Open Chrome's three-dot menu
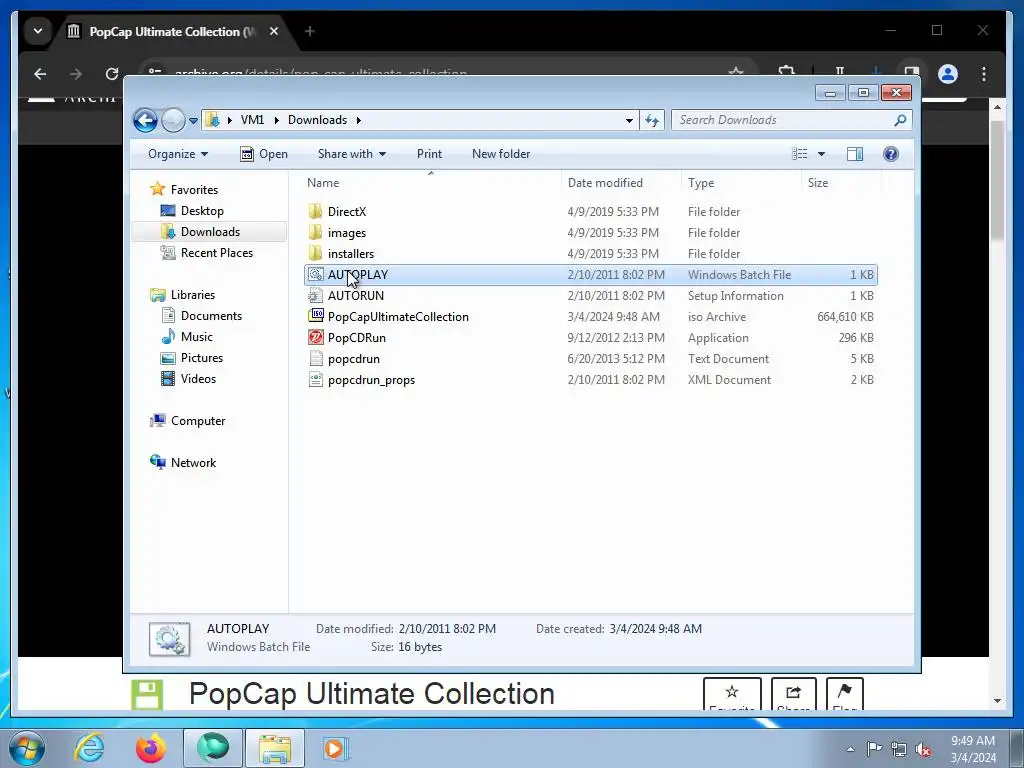Screen dimensions: 1024x768 pos(984,74)
